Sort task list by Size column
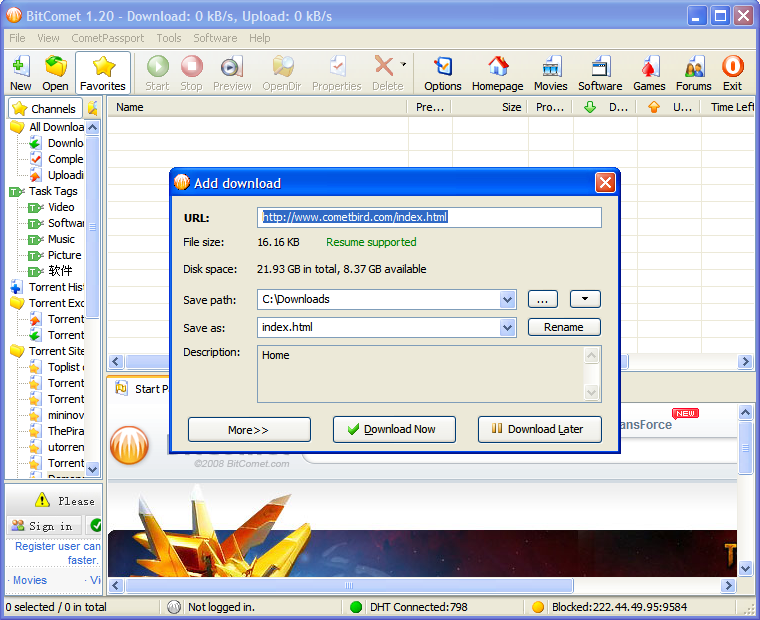This screenshot has height=620, width=760. [x=490, y=107]
